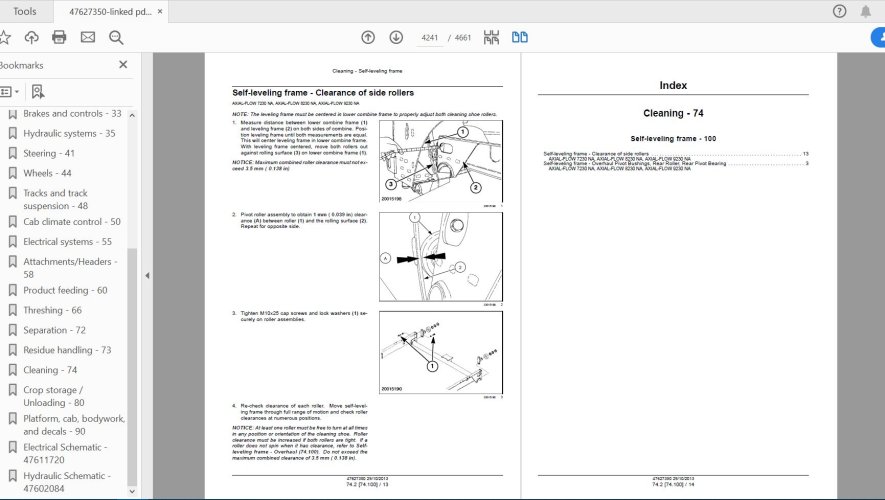
Task: Click bookmark icon beside Steering - 41
Action: point(12,153)
